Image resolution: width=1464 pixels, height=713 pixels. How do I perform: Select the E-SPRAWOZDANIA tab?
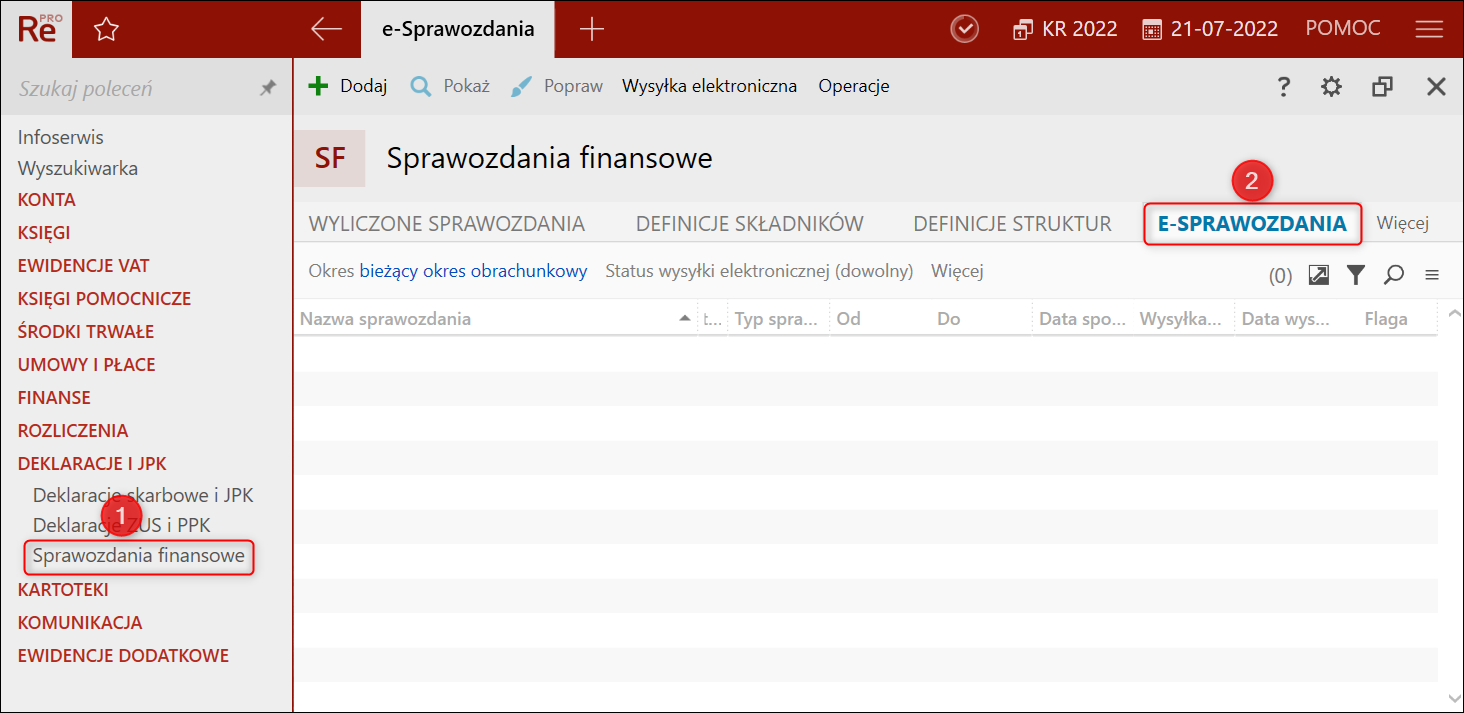(1252, 224)
